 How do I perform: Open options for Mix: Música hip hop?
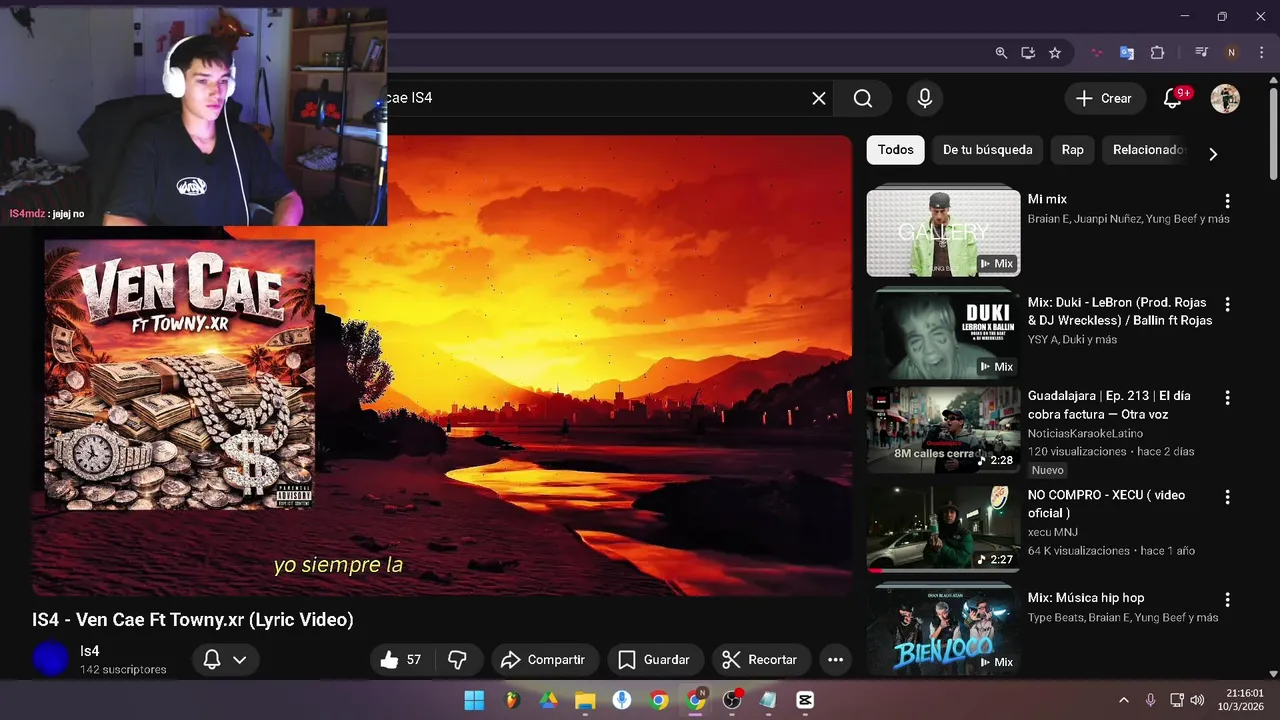1227,600
